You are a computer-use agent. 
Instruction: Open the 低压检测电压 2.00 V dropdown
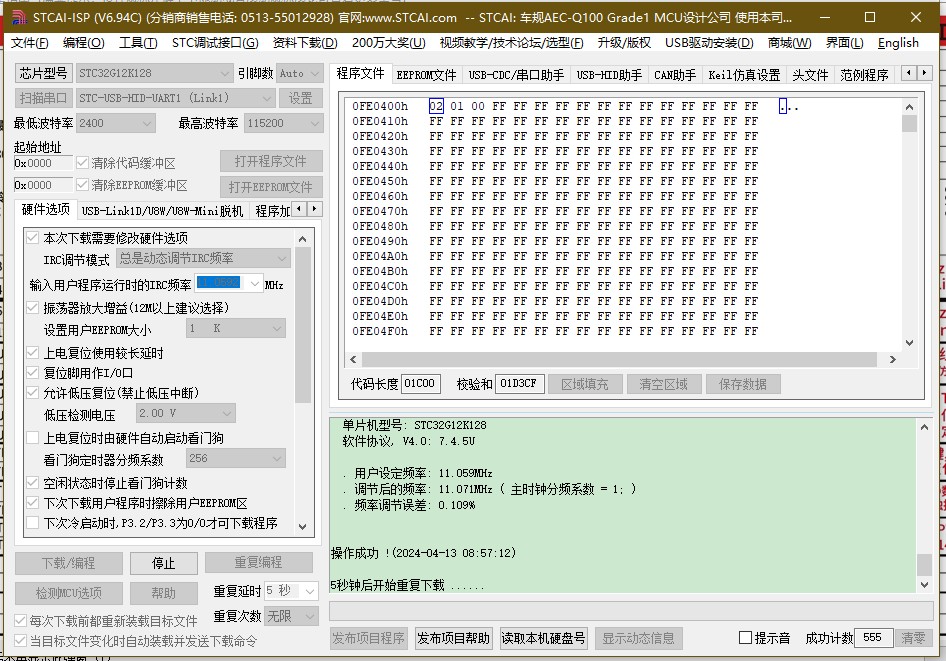[x=185, y=413]
